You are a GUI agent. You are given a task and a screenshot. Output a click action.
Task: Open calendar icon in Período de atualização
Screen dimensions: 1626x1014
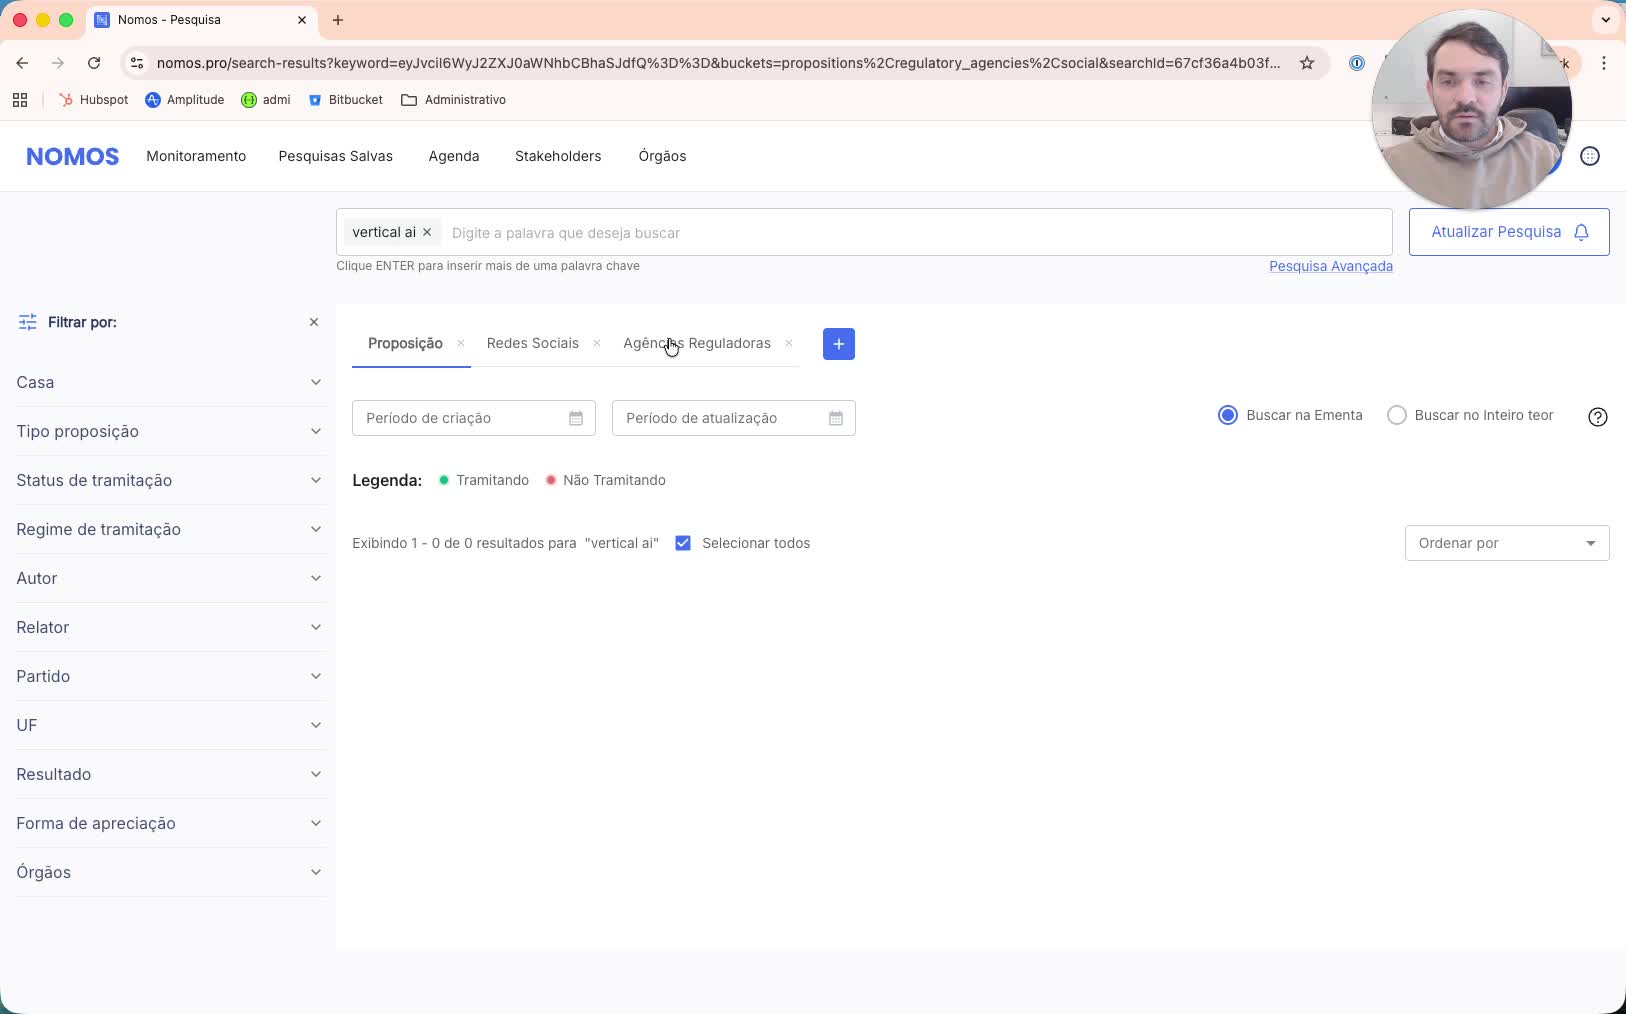[x=836, y=418]
